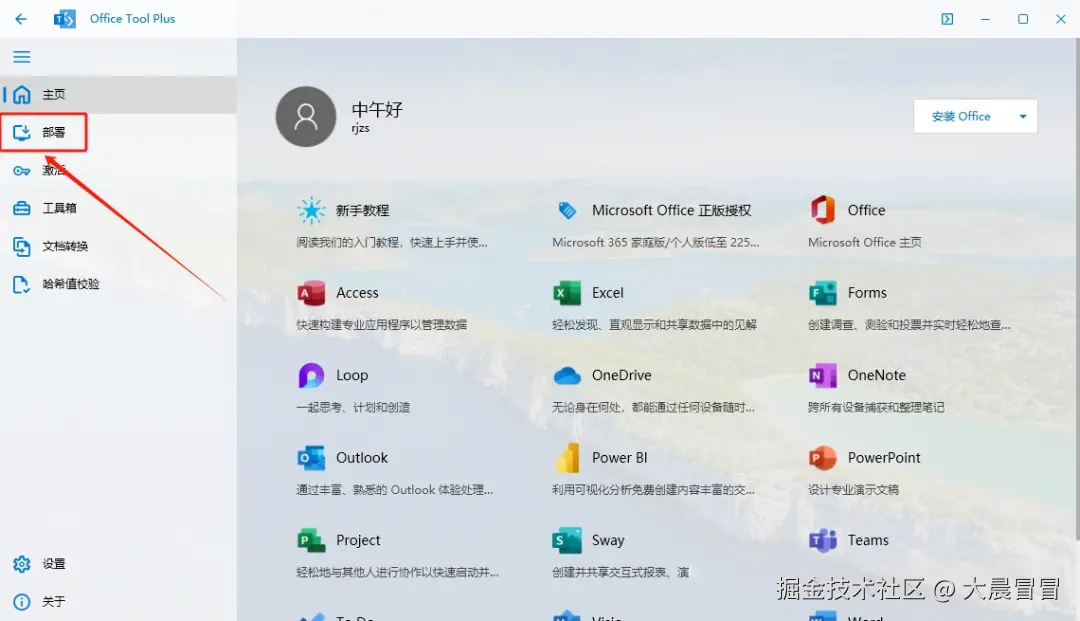This screenshot has height=621, width=1080.
Task: Click the Excel app icon
Action: (567, 293)
